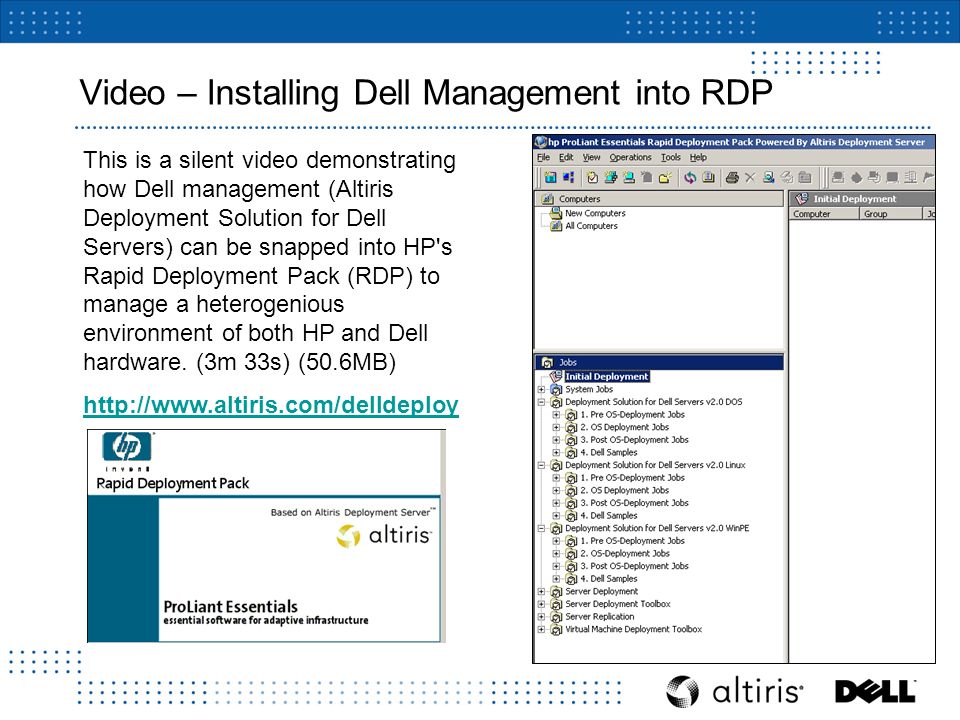Click the New Computers group icon

coord(556,213)
